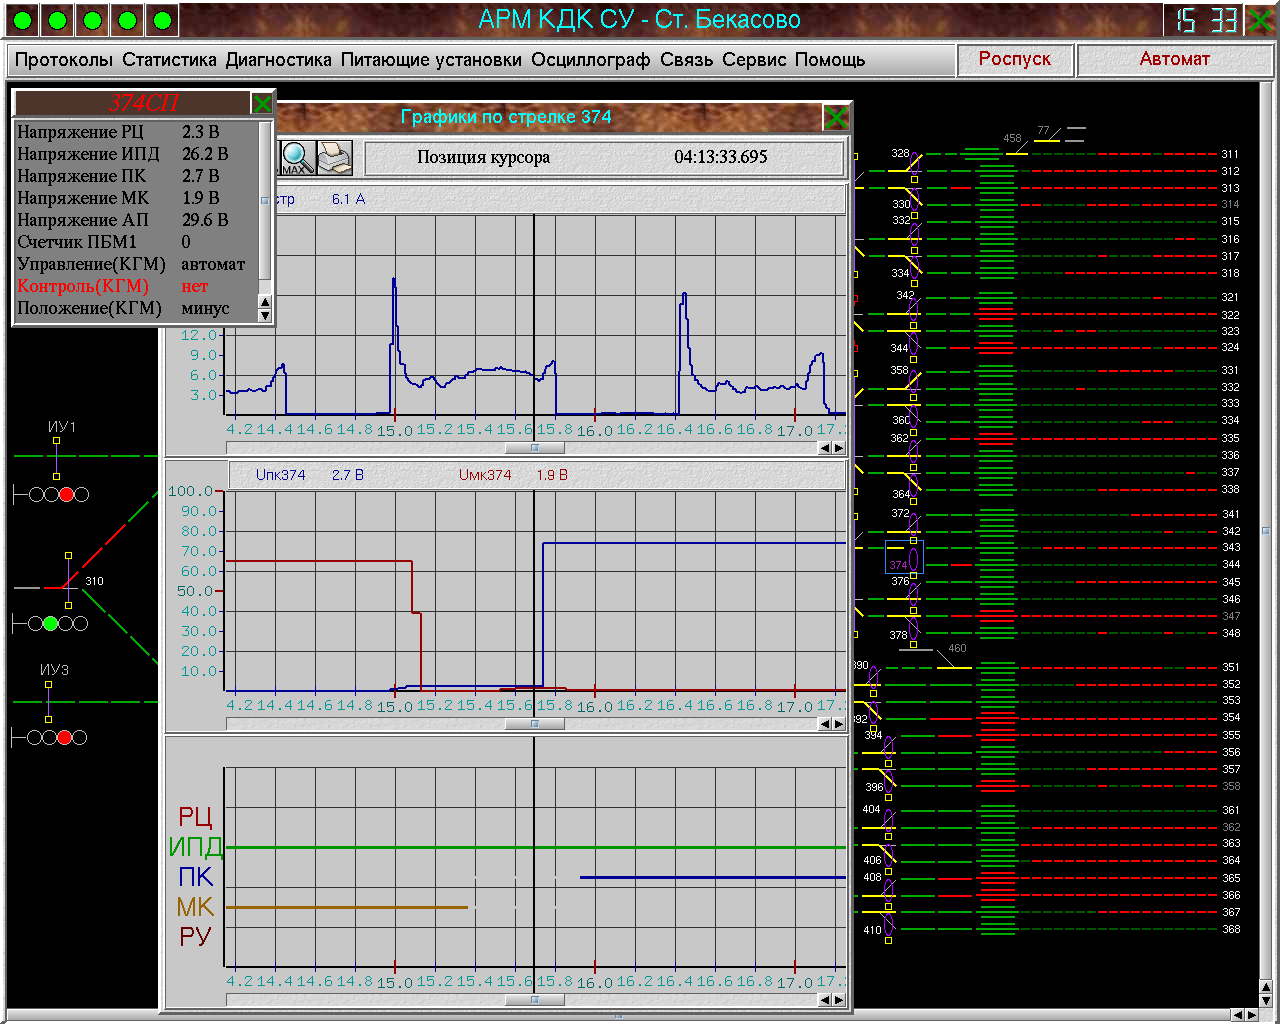The width and height of the screenshot is (1280, 1024).
Task: Click the fifth green indicator circle in title bar
Action: click(x=163, y=20)
